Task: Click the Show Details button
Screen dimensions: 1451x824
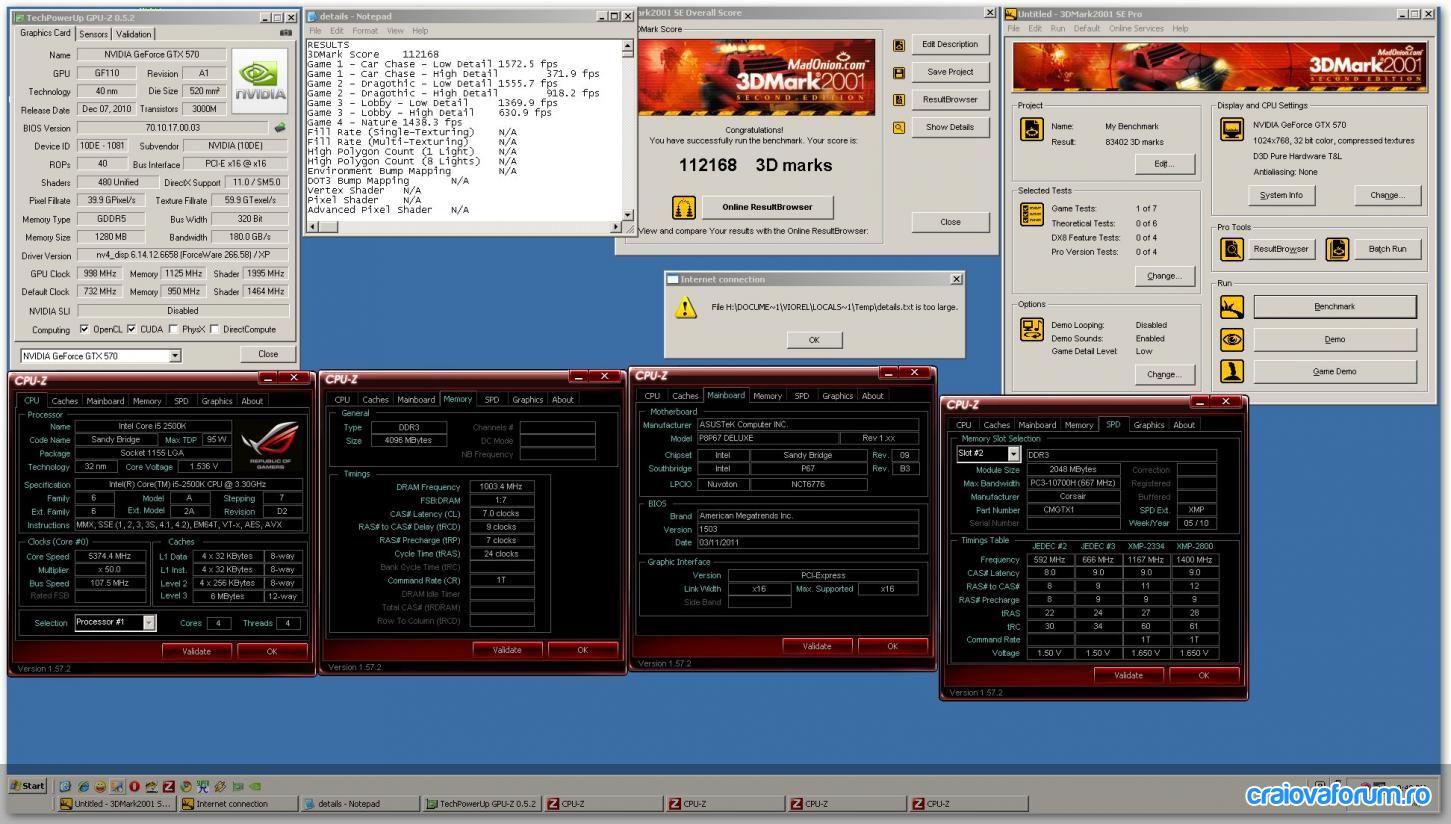Action: [950, 127]
